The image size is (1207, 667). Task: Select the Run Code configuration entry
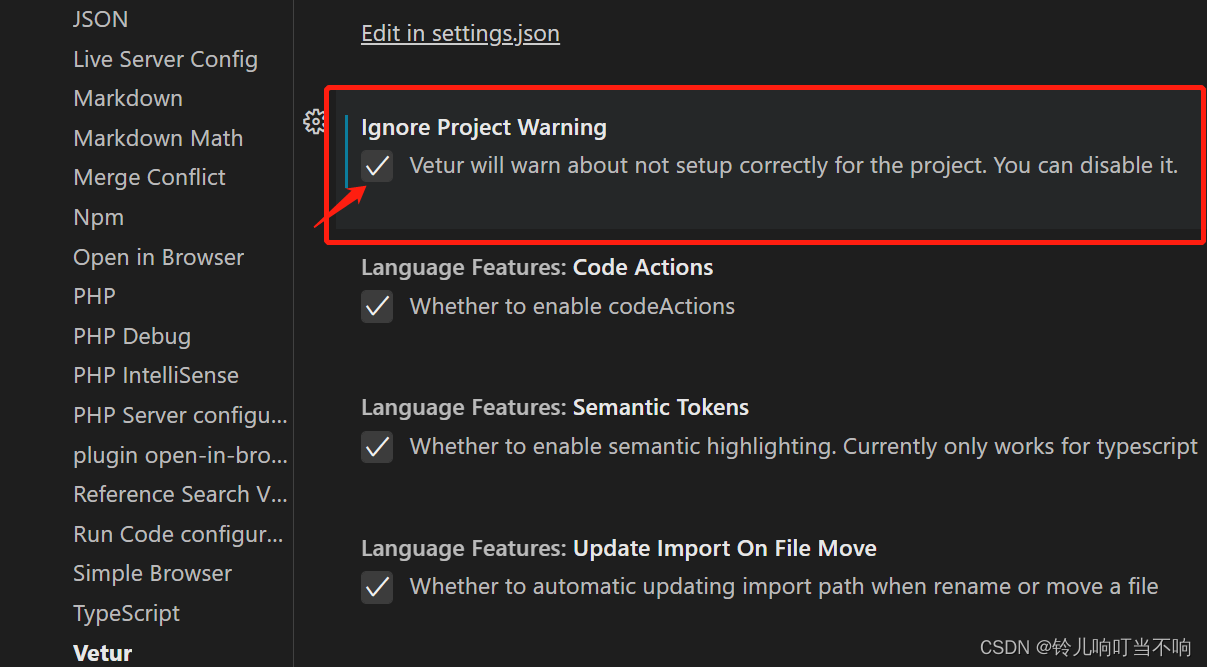point(178,534)
